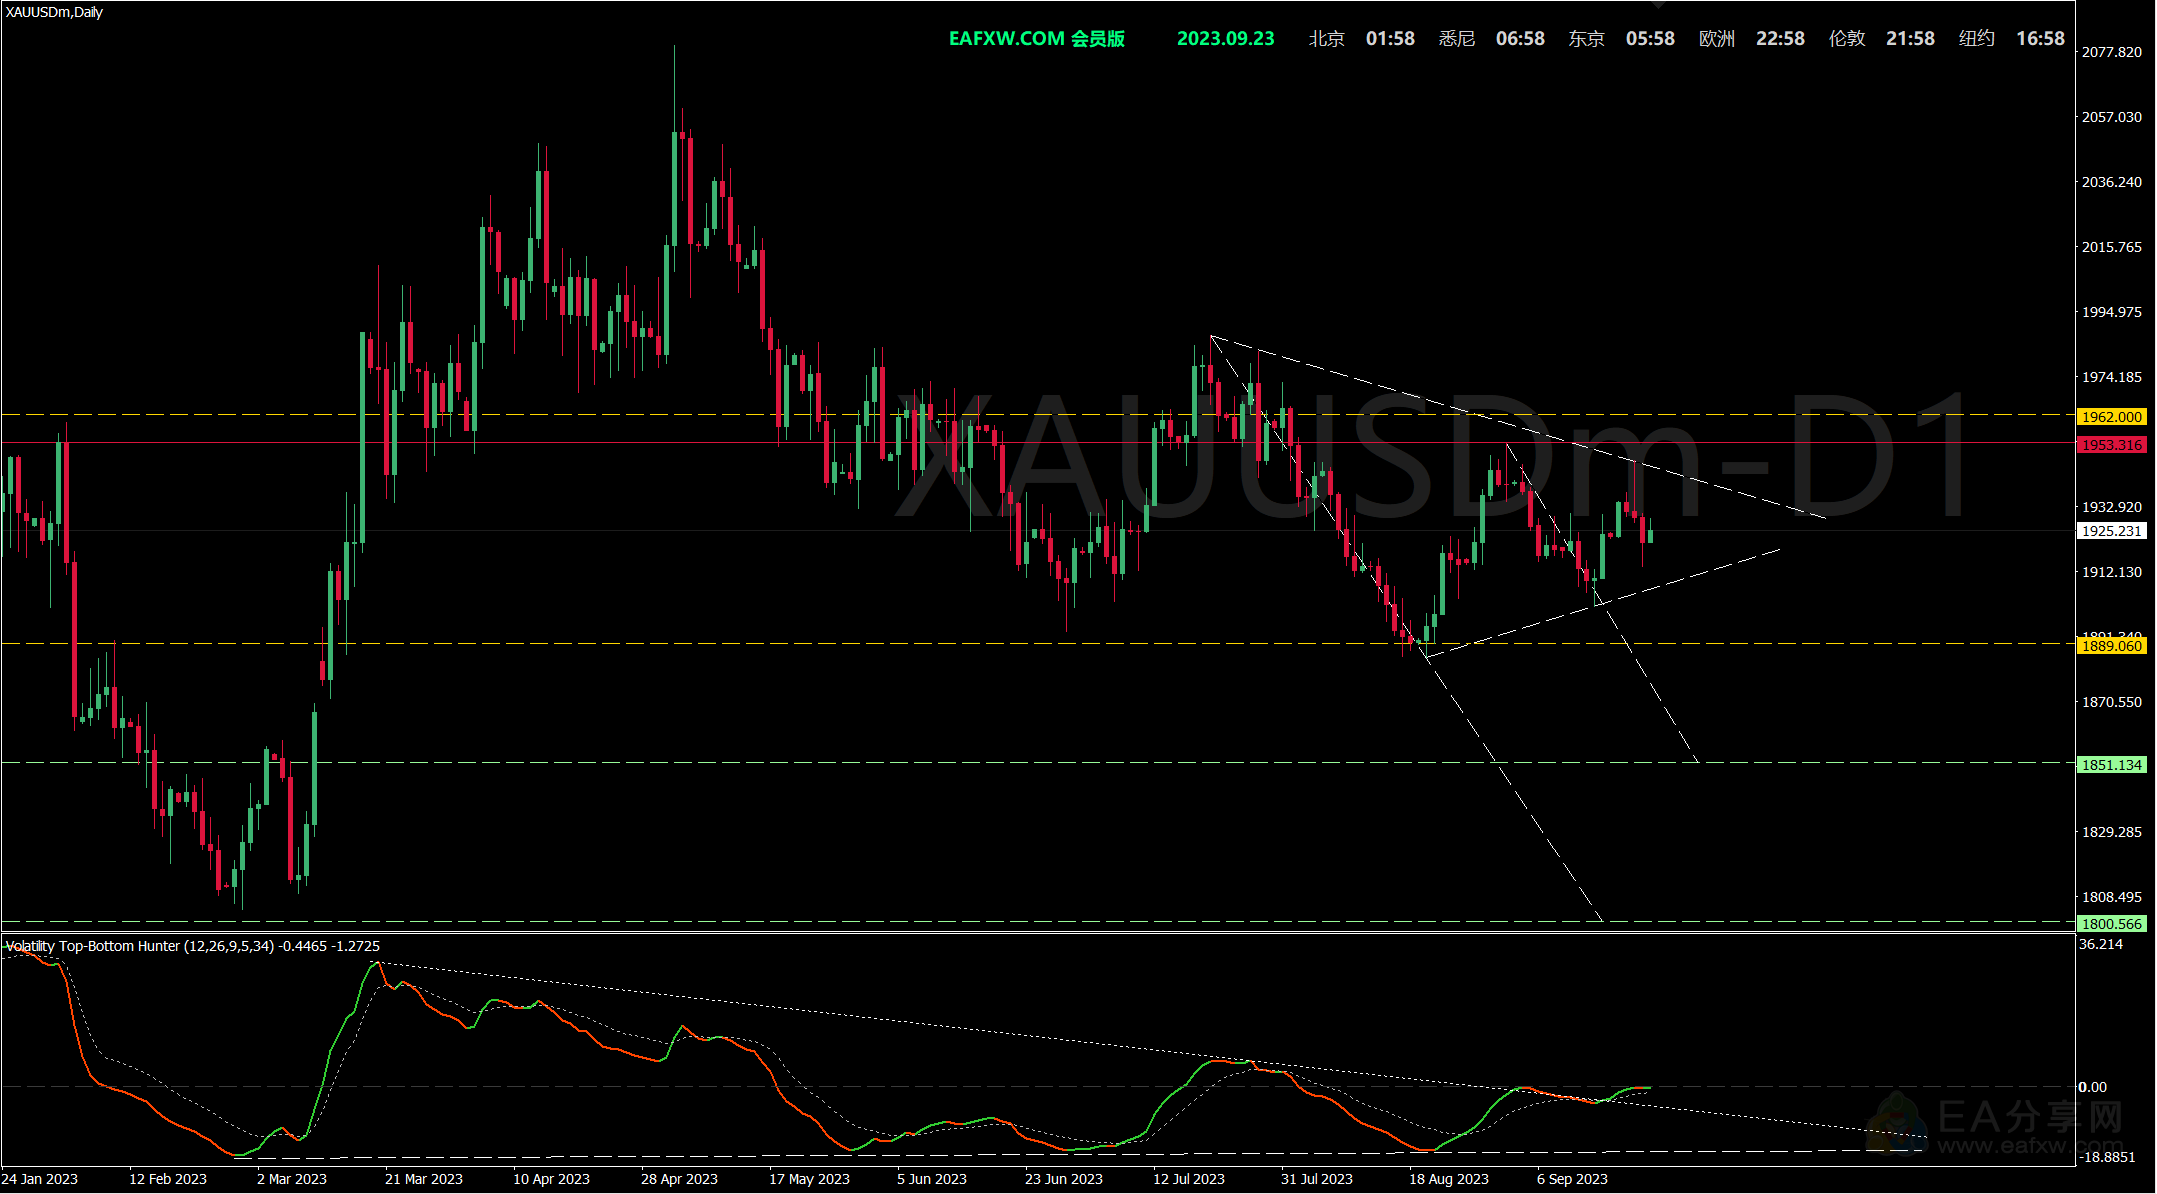Click the EAFXW.COM 会员版 header label

click(x=1037, y=38)
